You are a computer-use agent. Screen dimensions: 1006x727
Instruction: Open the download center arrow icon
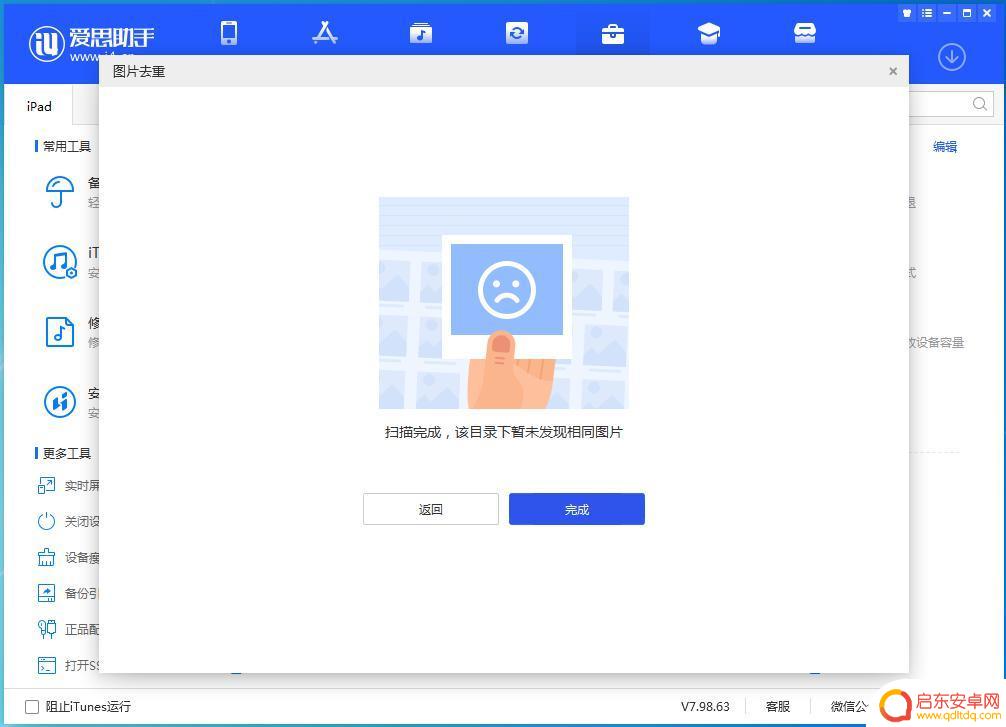point(951,57)
